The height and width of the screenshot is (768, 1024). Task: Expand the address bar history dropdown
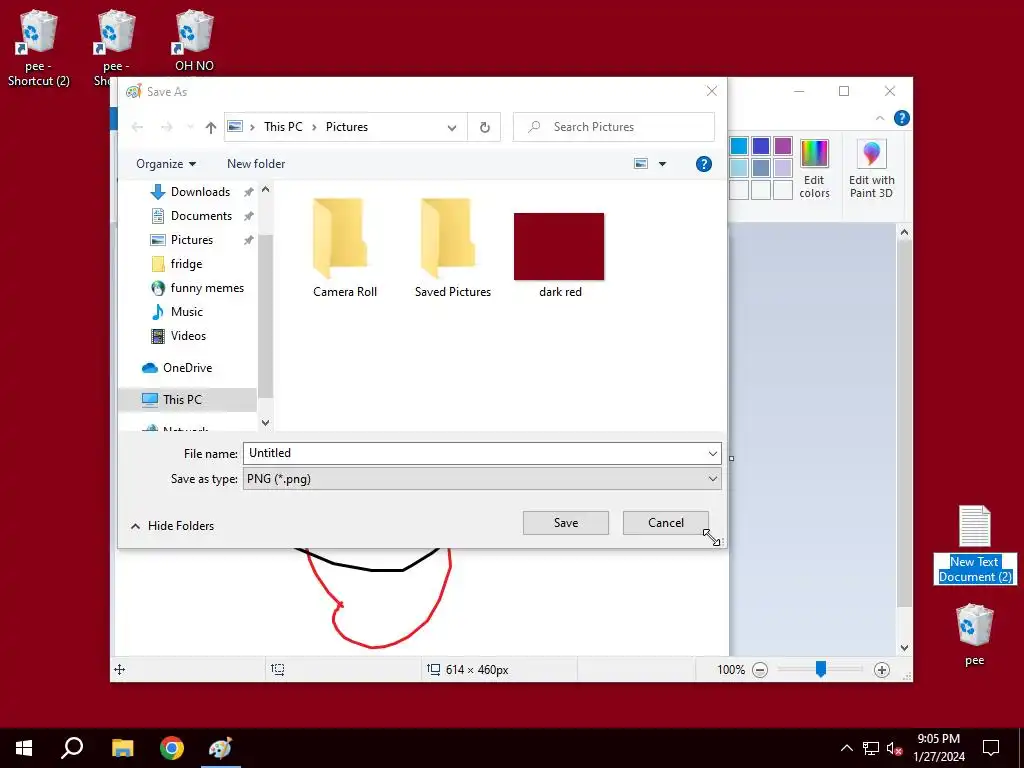452,127
